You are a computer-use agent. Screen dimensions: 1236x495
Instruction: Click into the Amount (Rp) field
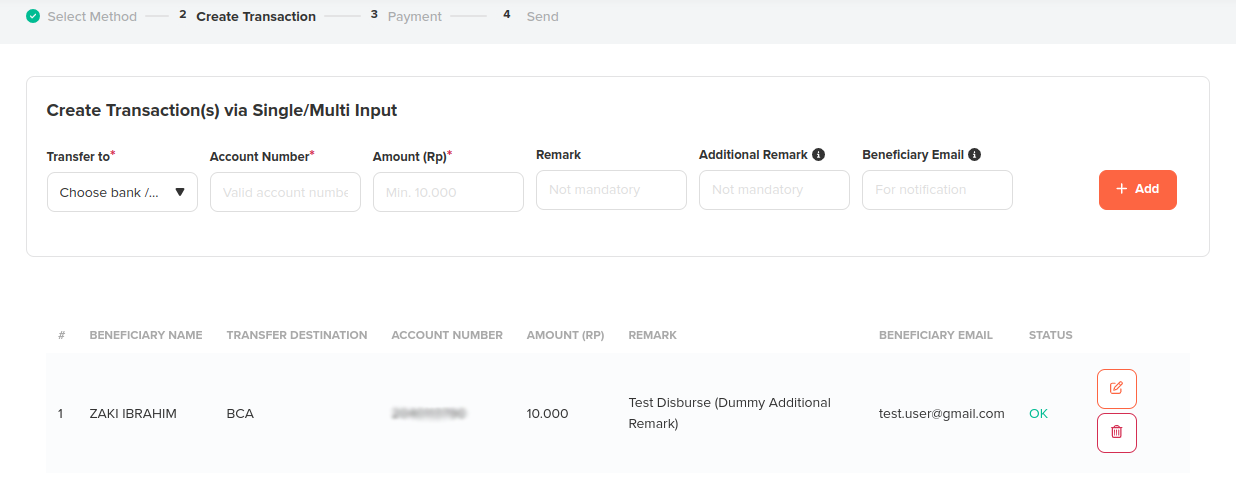[x=448, y=192]
